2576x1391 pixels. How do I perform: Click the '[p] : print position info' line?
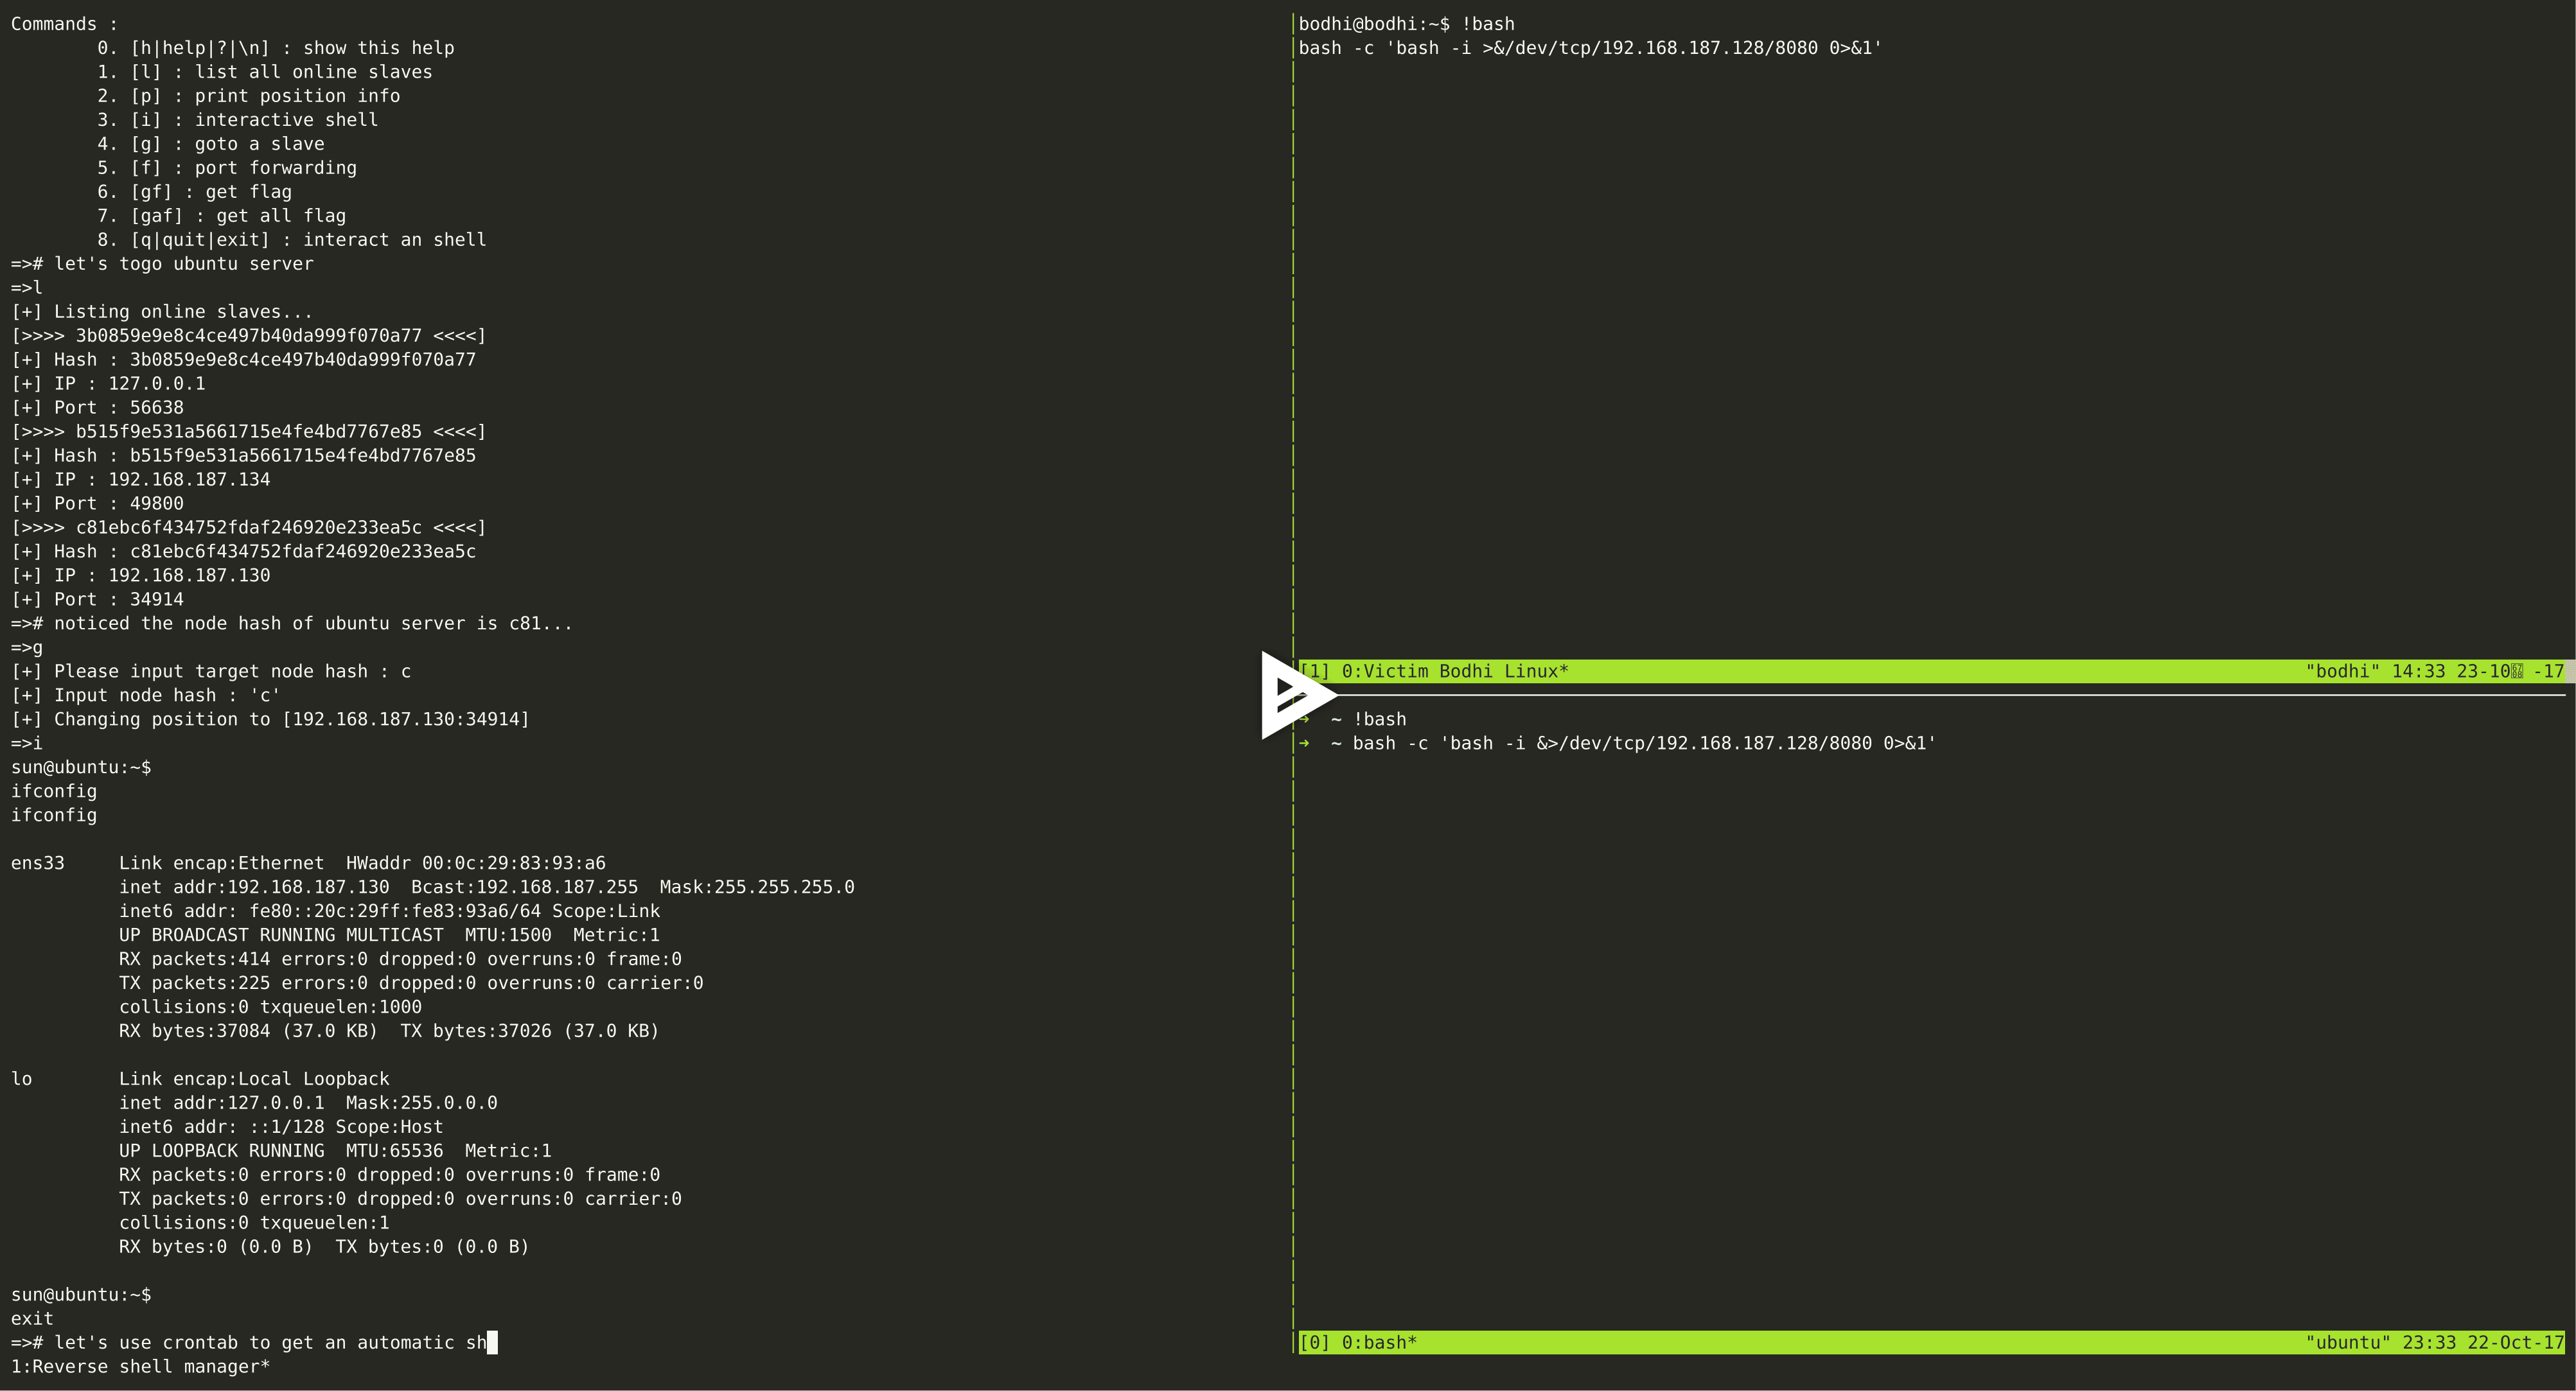point(248,96)
